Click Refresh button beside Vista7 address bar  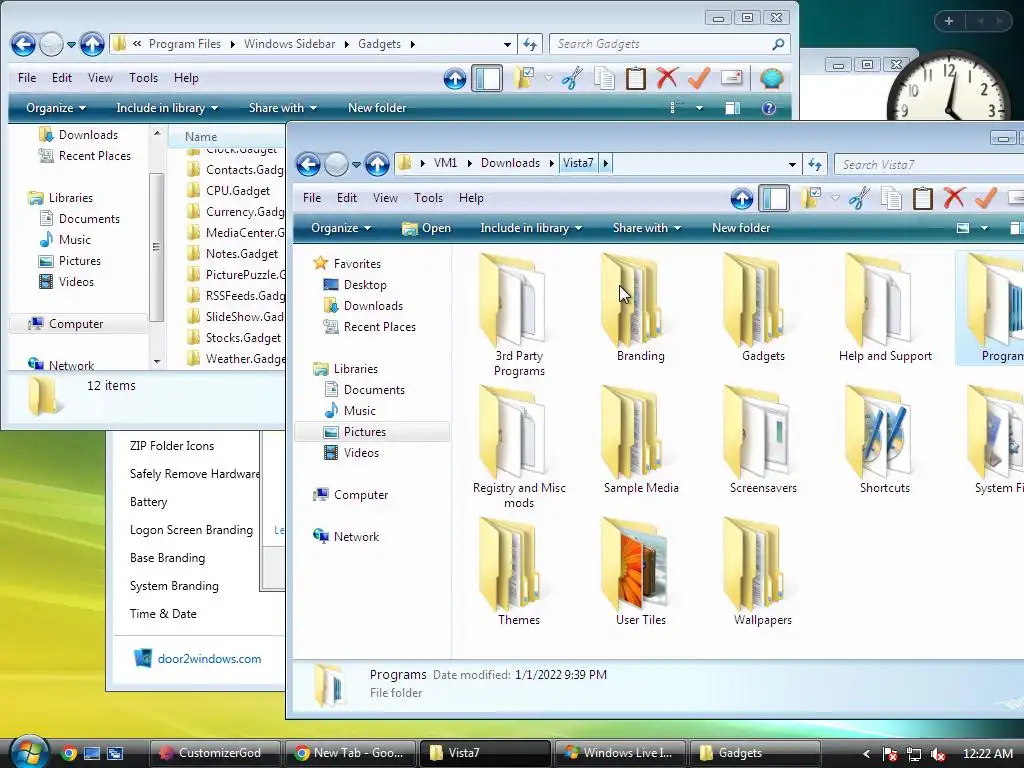814,165
